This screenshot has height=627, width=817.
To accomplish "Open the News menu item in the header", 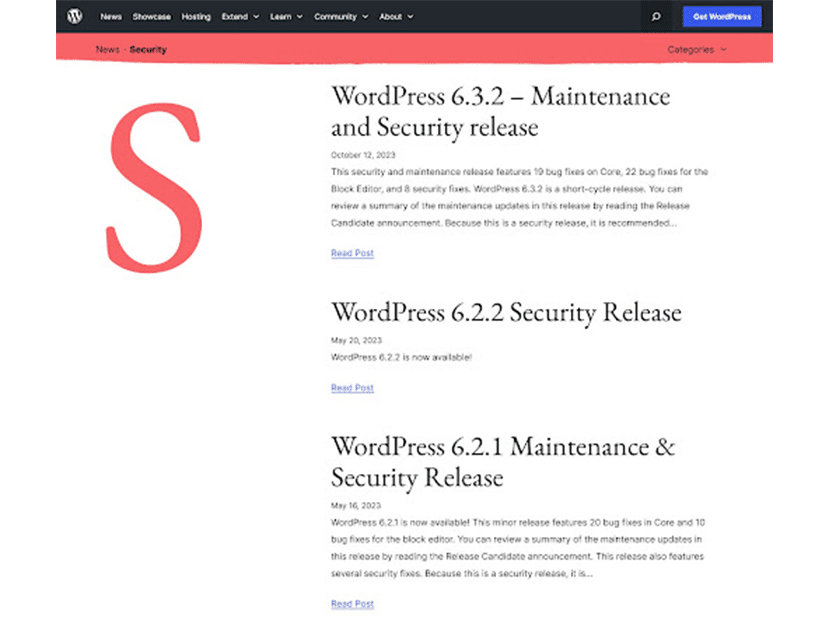I will pyautogui.click(x=110, y=17).
